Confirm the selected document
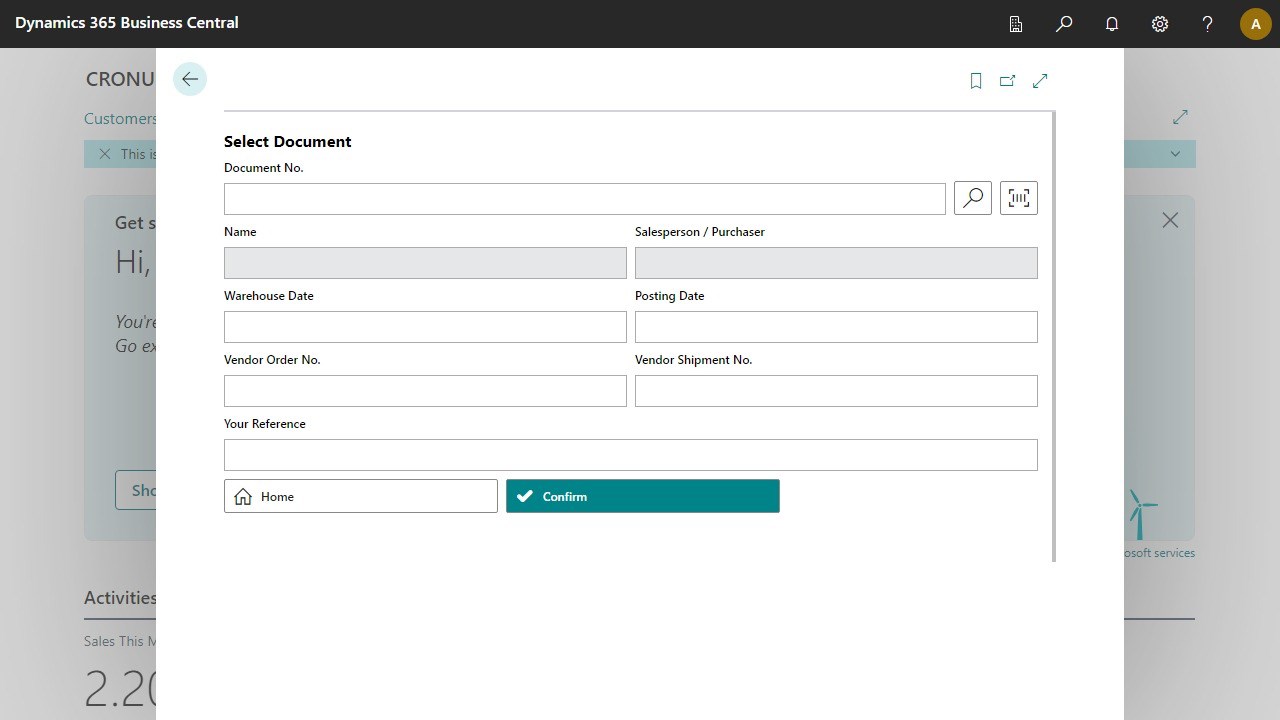Image resolution: width=1280 pixels, height=720 pixels. 643,495
